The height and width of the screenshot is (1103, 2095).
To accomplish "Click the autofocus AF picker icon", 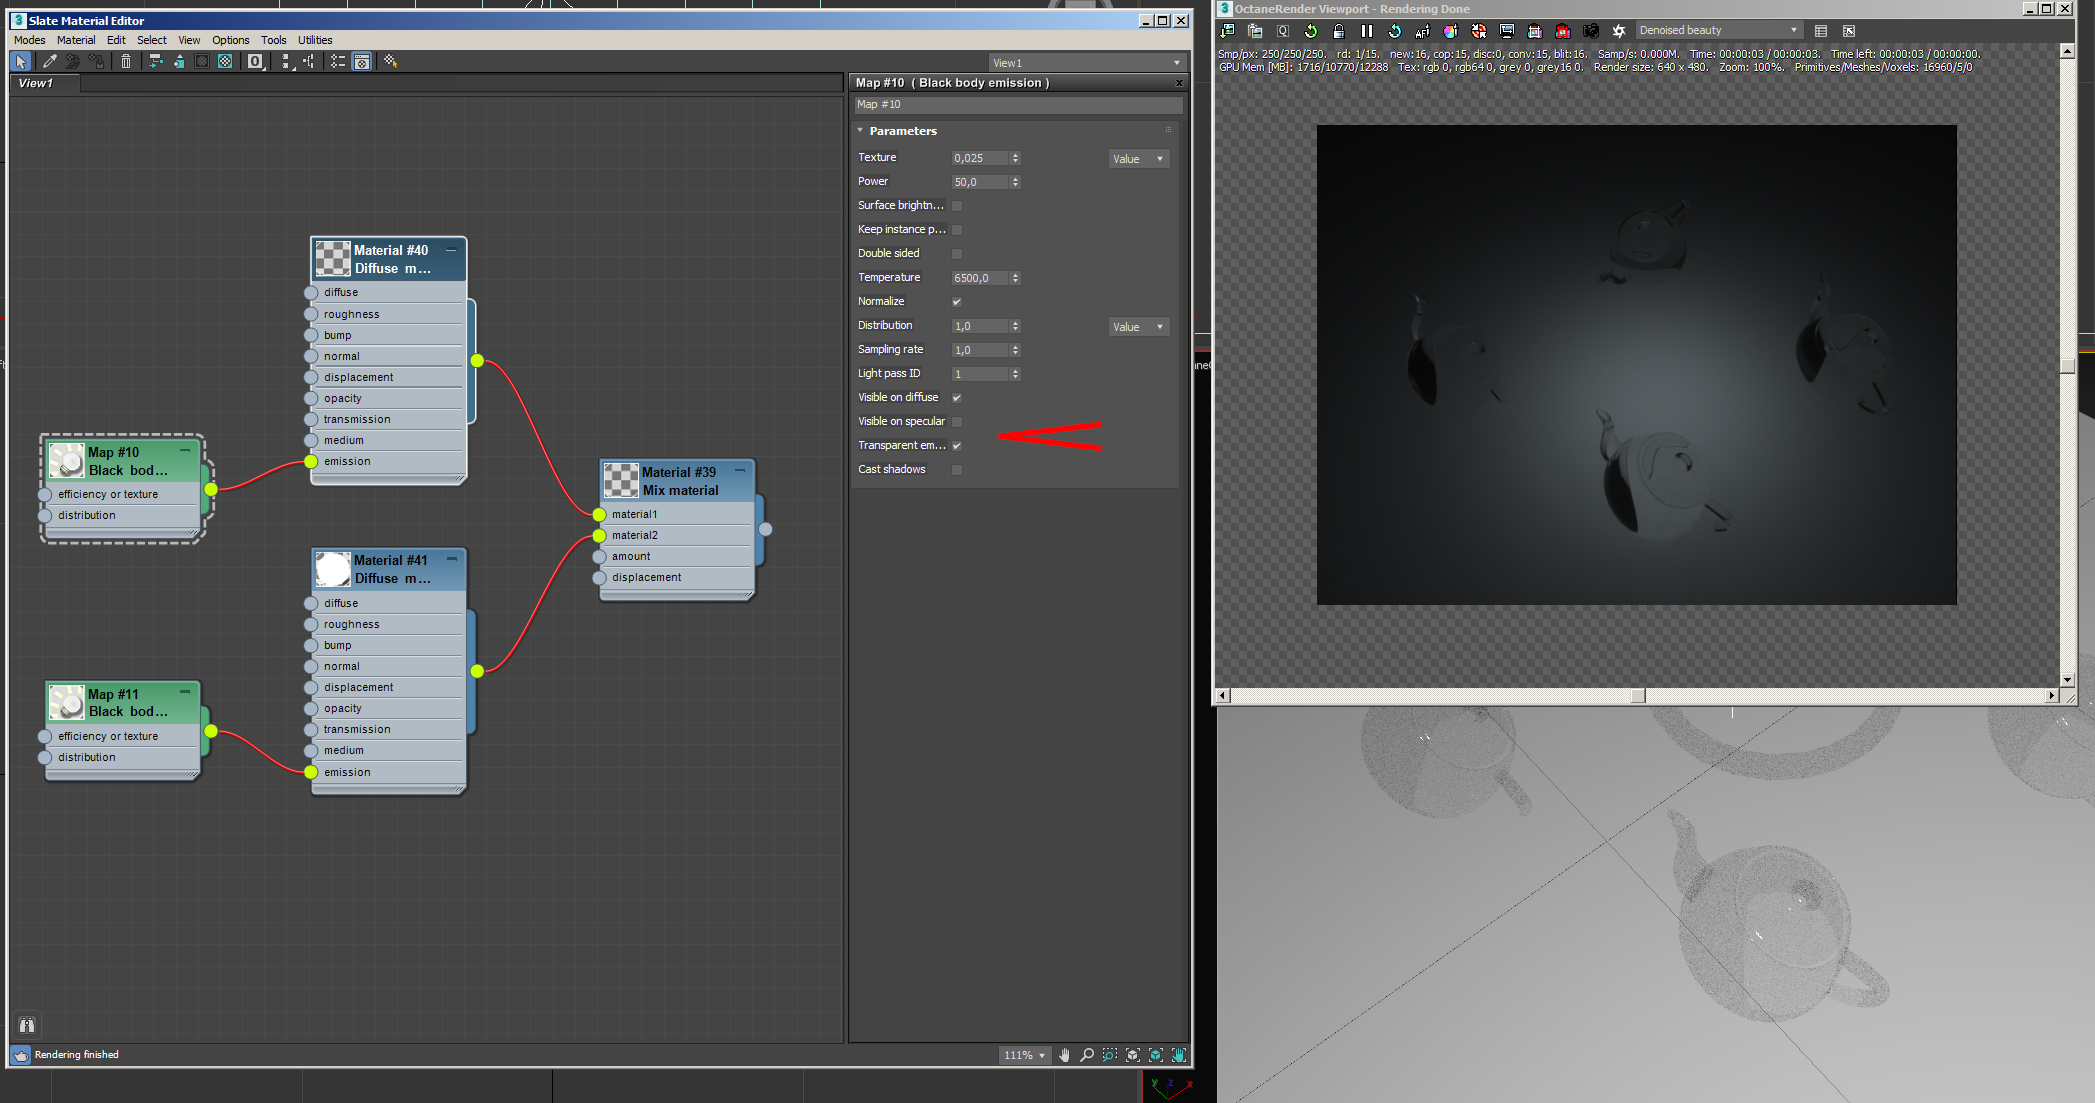I will [1422, 31].
